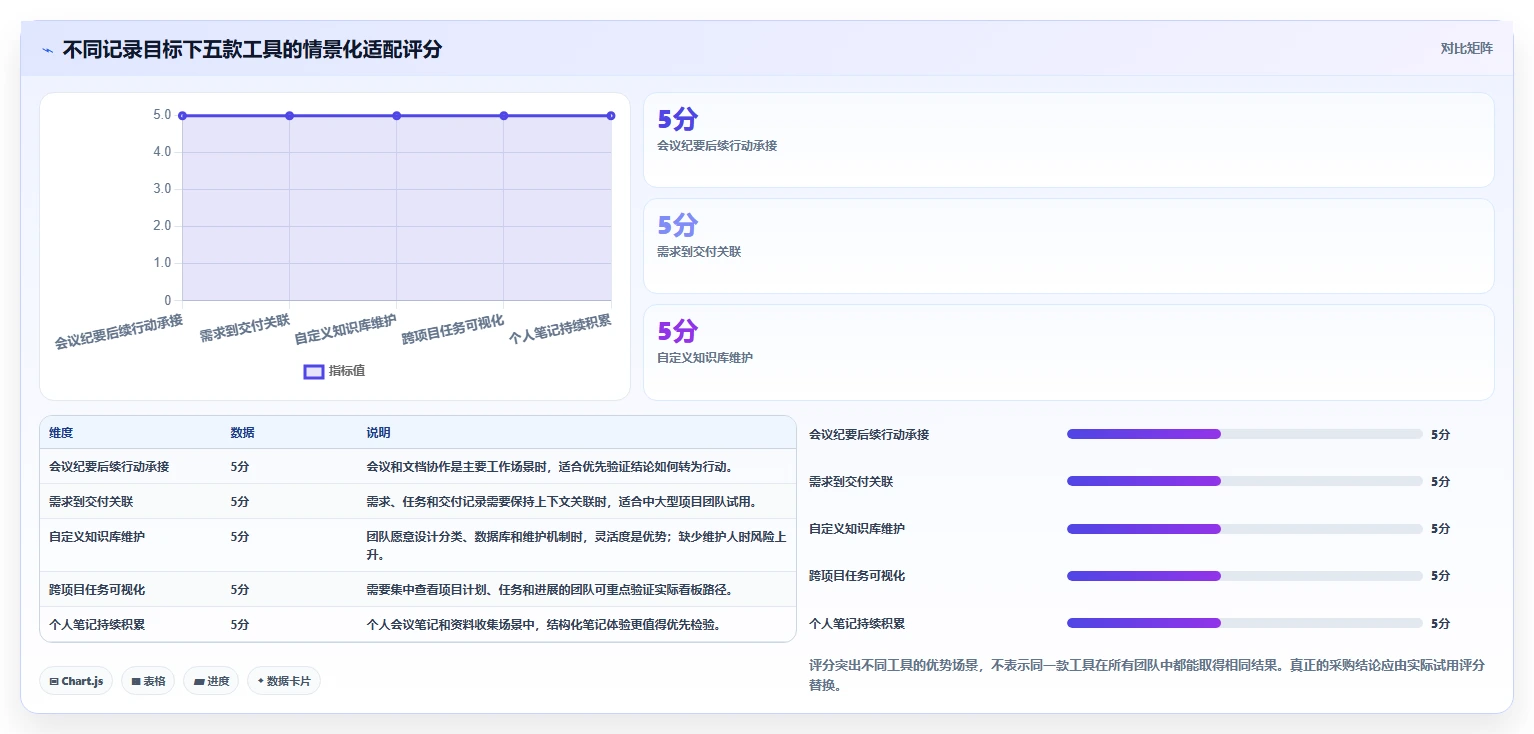Click 个人笔记持续积累 label beside progress bar
The width and height of the screenshot is (1534, 734).
pos(857,623)
